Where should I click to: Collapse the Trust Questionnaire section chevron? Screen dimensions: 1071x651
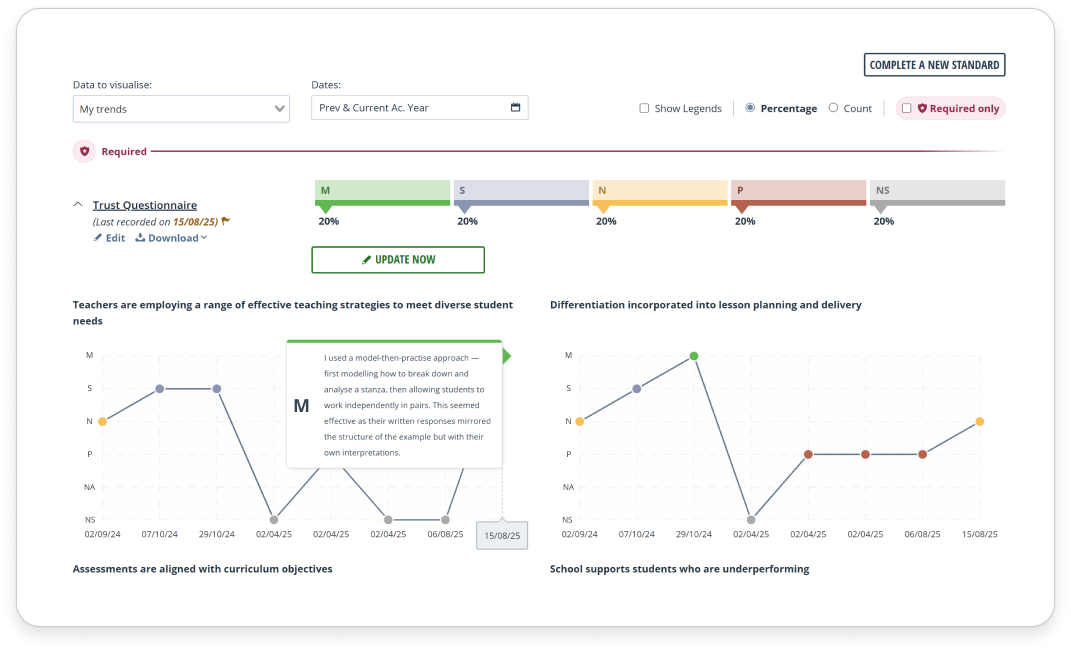pos(78,204)
